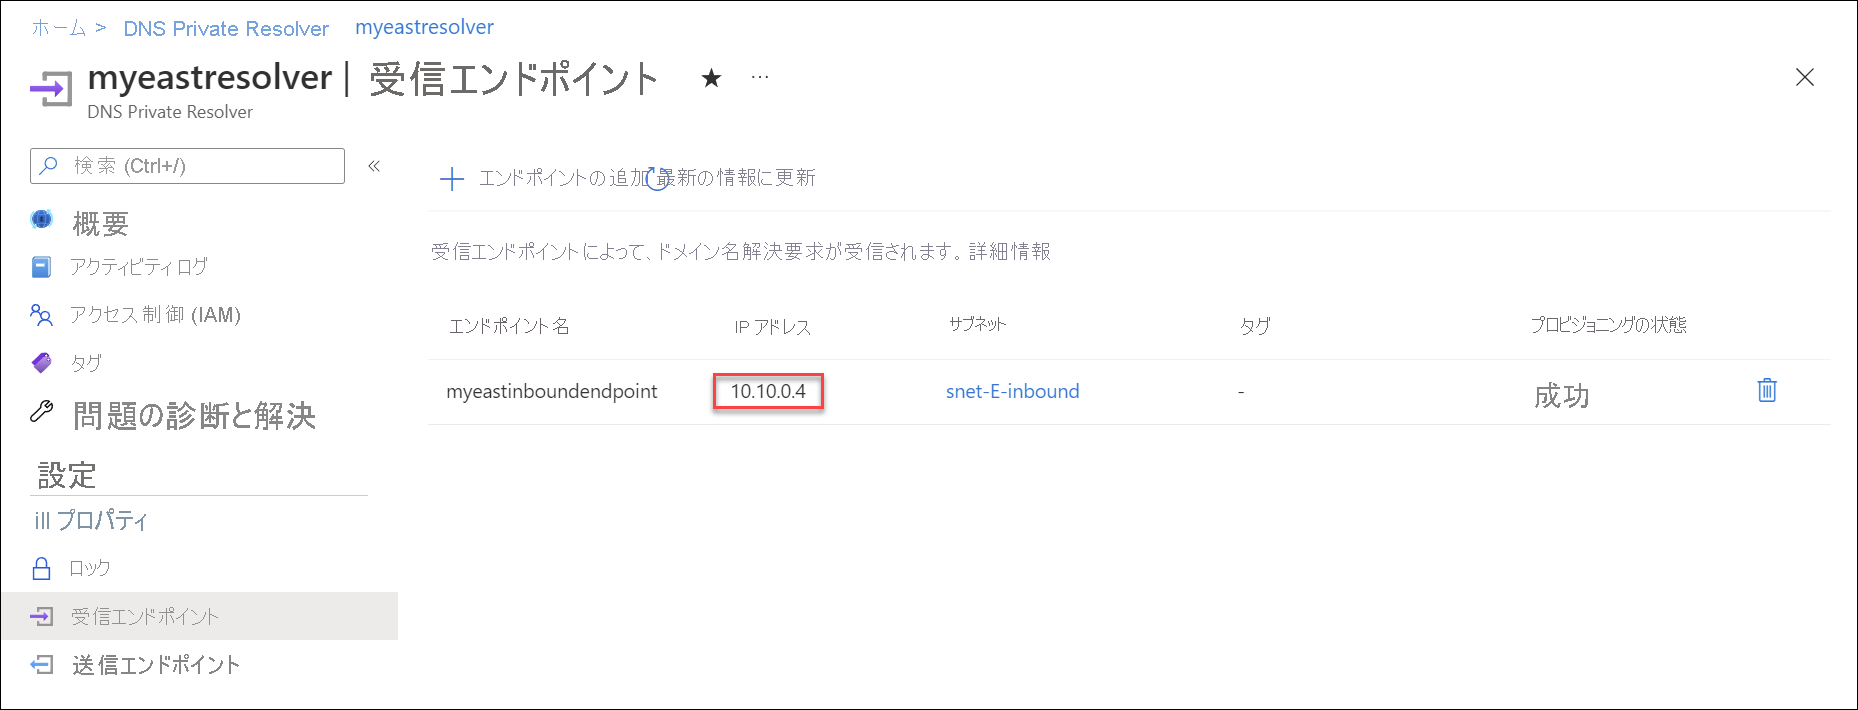This screenshot has width=1858, height=710.
Task: Open 問題の診断と解決 menu item
Action: click(194, 415)
